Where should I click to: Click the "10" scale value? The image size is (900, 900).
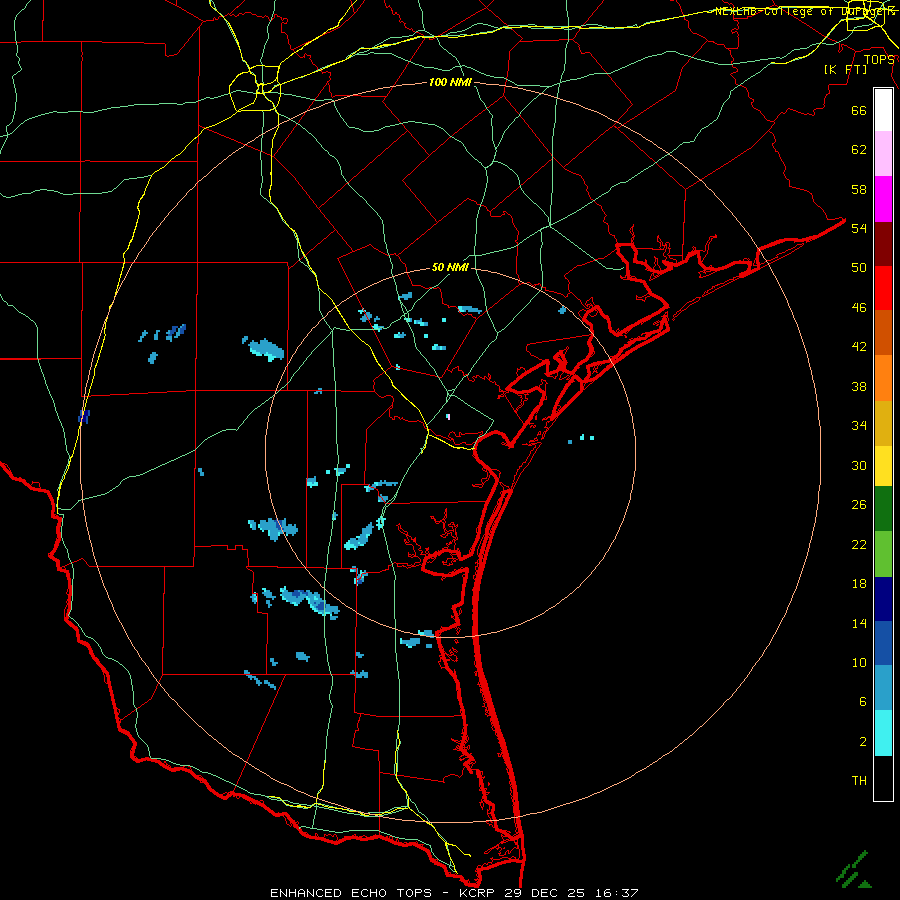pos(859,662)
